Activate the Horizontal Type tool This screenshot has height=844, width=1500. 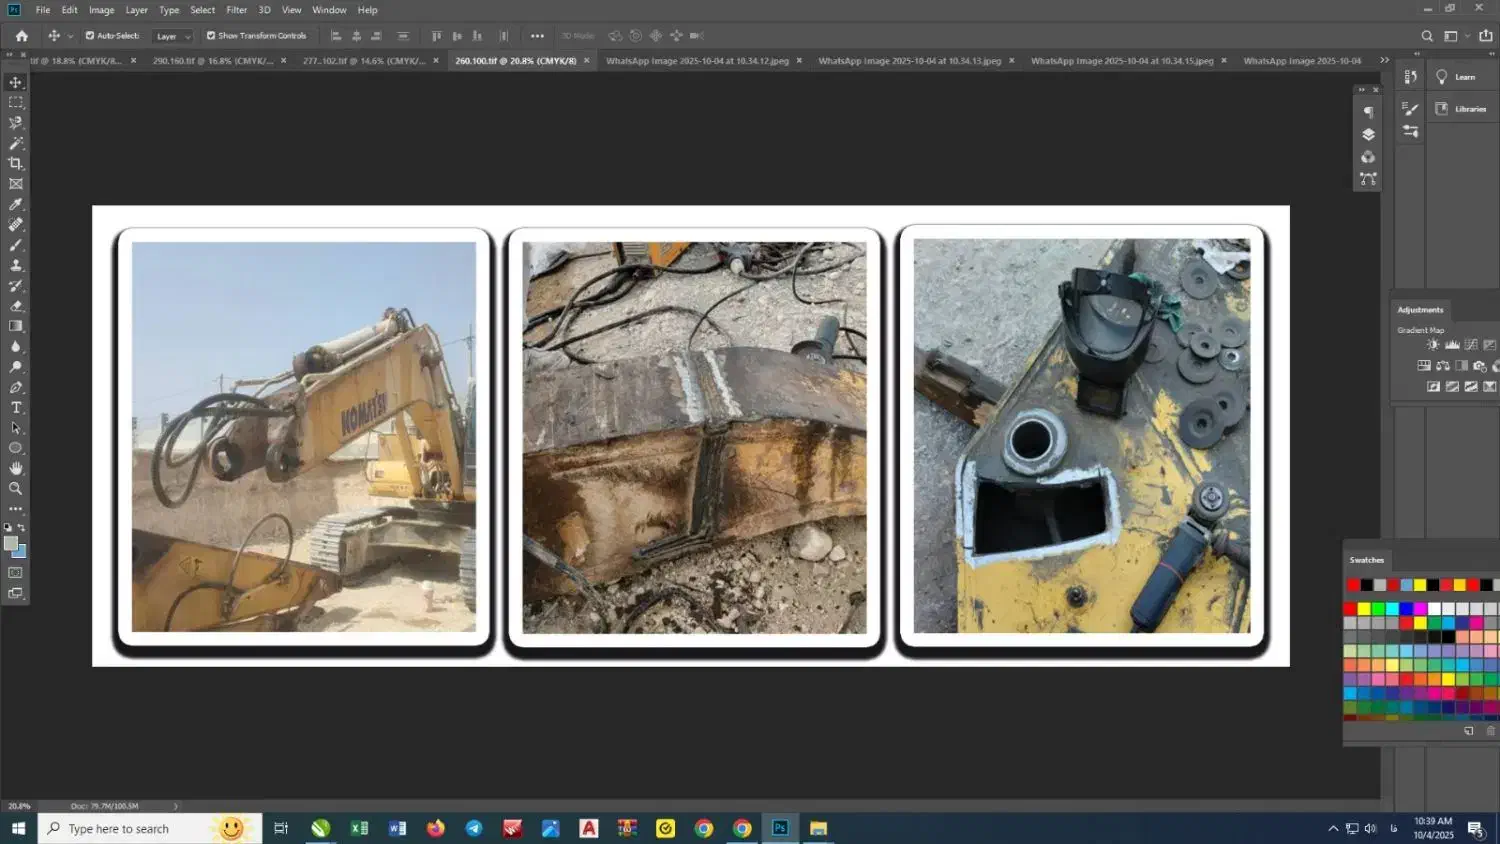(x=16, y=408)
